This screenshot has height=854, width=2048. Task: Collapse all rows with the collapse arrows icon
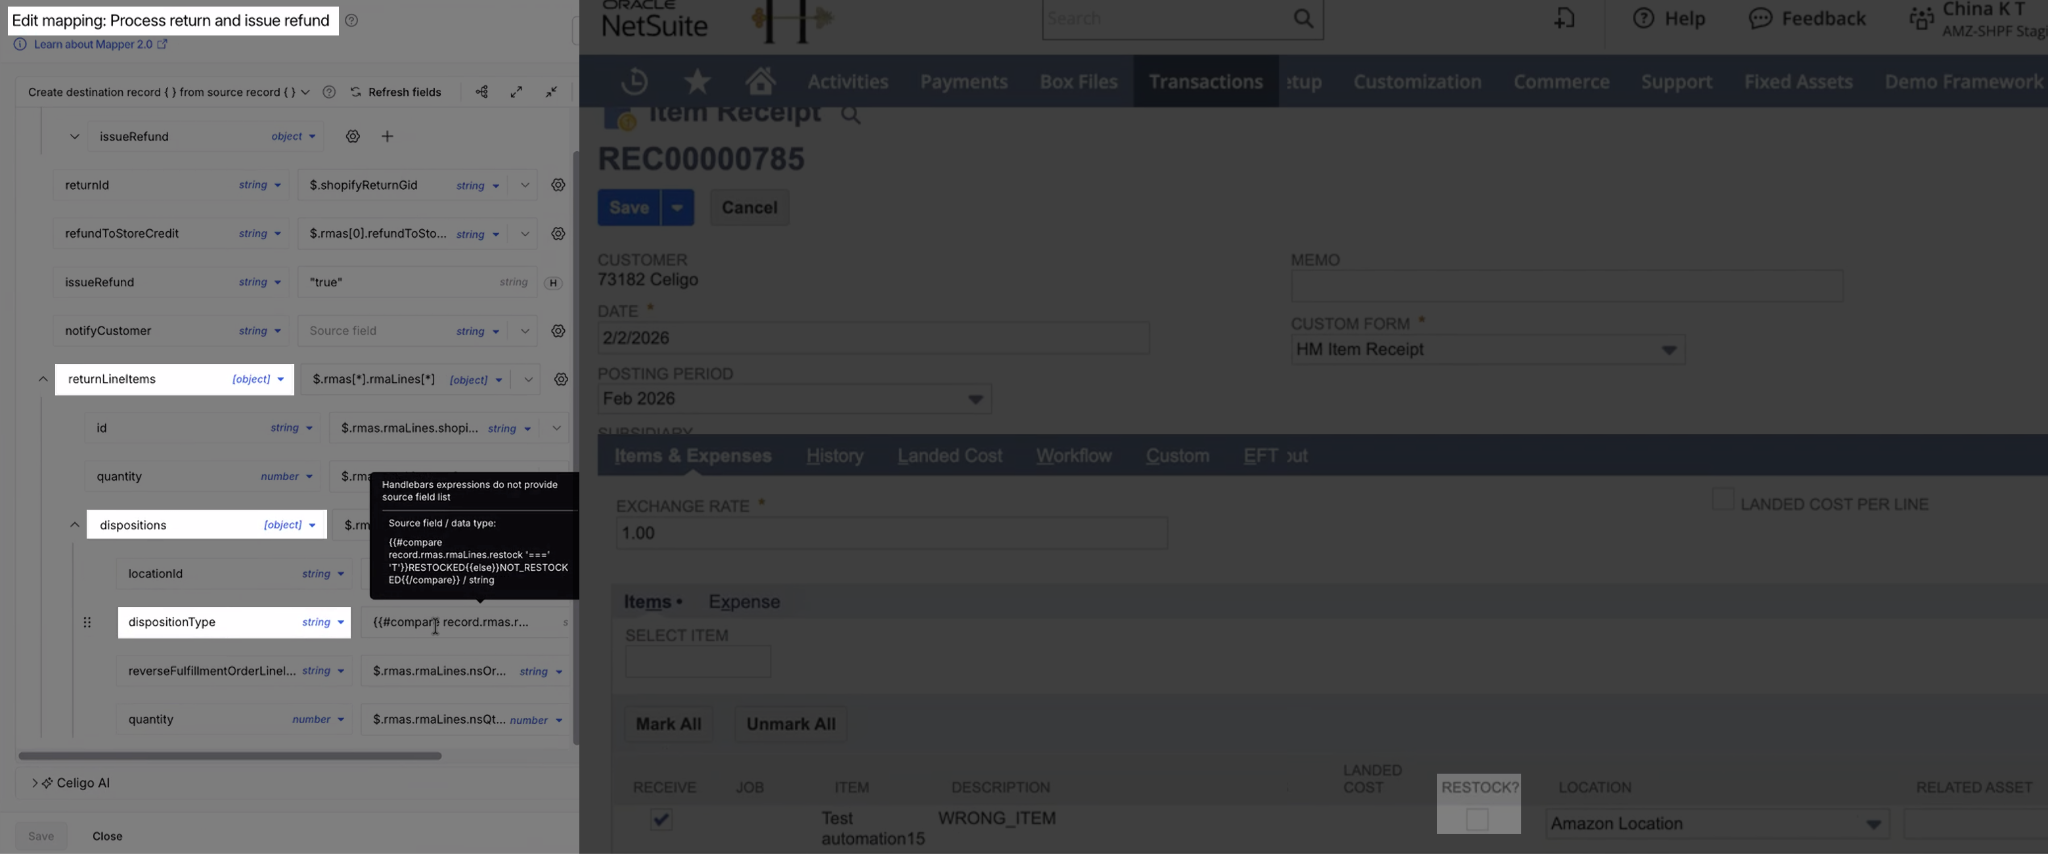(x=551, y=92)
